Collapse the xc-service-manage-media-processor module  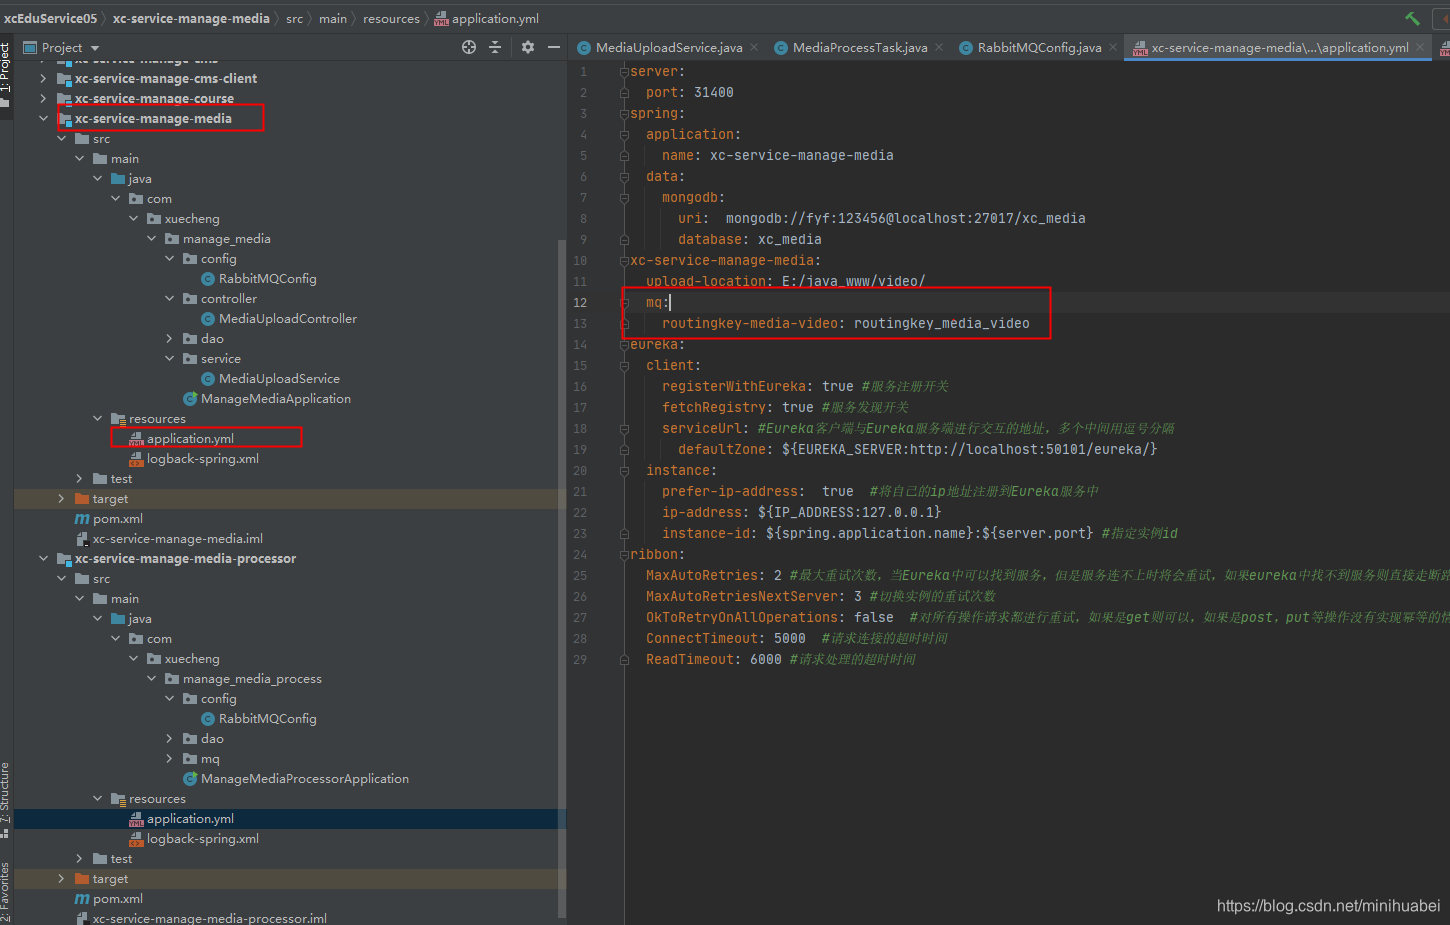coord(43,558)
